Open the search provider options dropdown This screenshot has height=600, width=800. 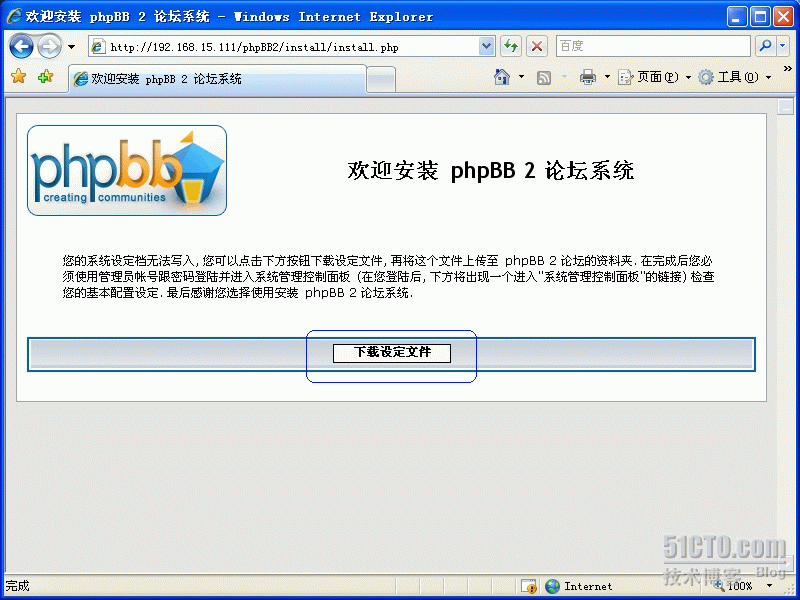pyautogui.click(x=783, y=46)
